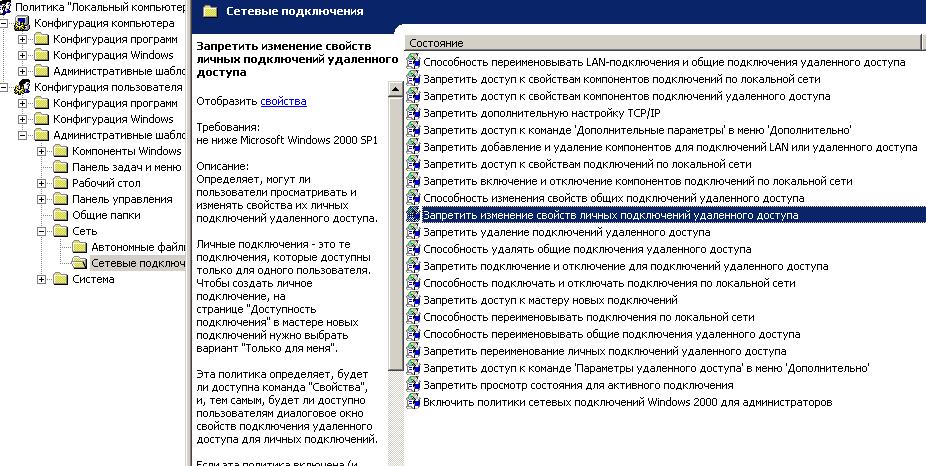Click the icon of 'Запретить просмотр состояния для активного подключения'
The height and width of the screenshot is (466, 926).
click(x=413, y=385)
